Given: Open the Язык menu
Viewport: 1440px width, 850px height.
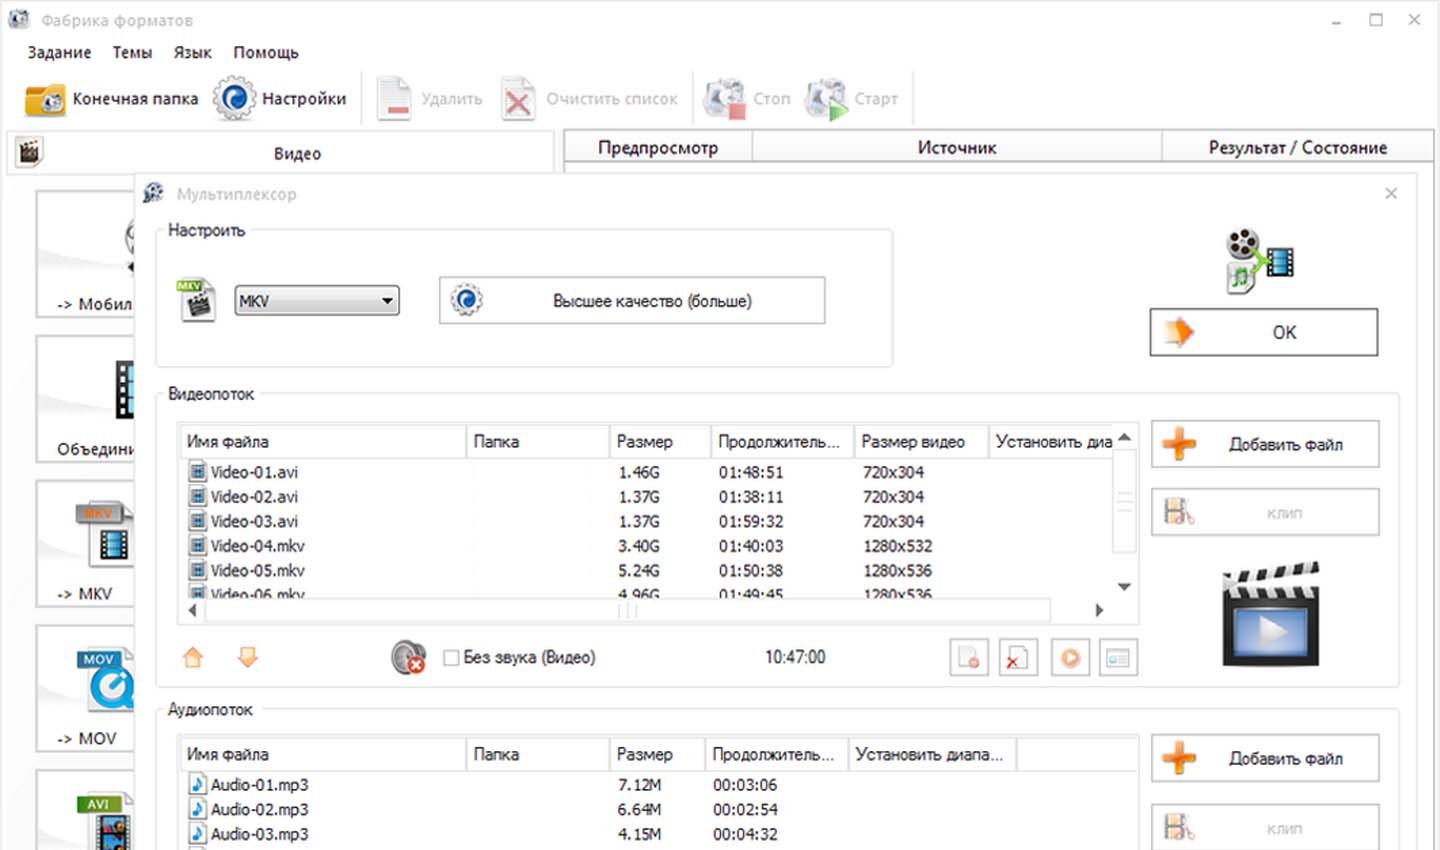Looking at the screenshot, I should point(192,52).
